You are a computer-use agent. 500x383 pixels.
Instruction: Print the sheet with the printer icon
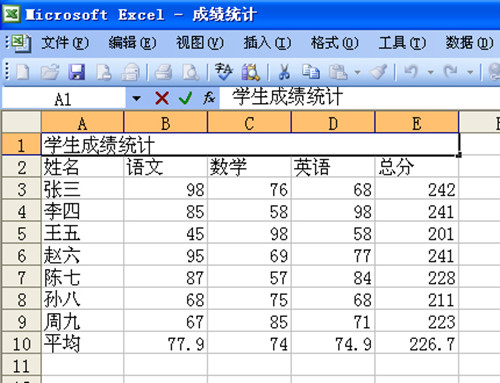[x=163, y=72]
